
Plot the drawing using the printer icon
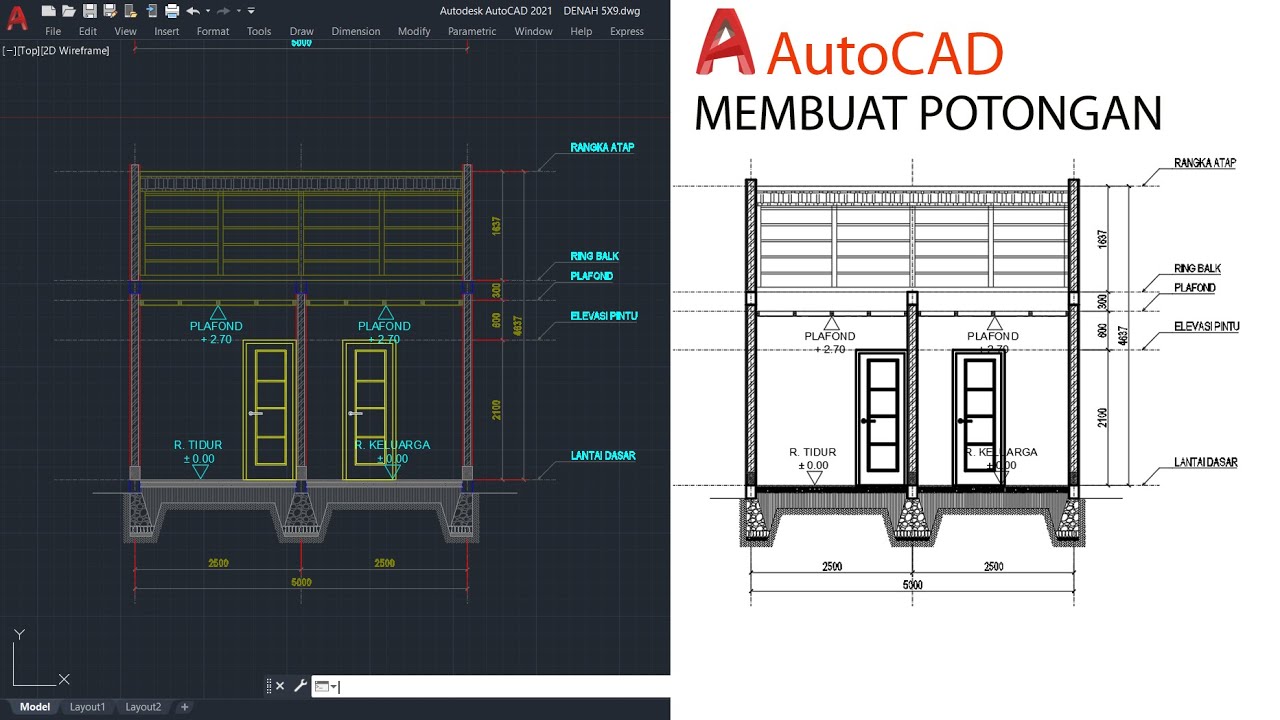coord(172,11)
